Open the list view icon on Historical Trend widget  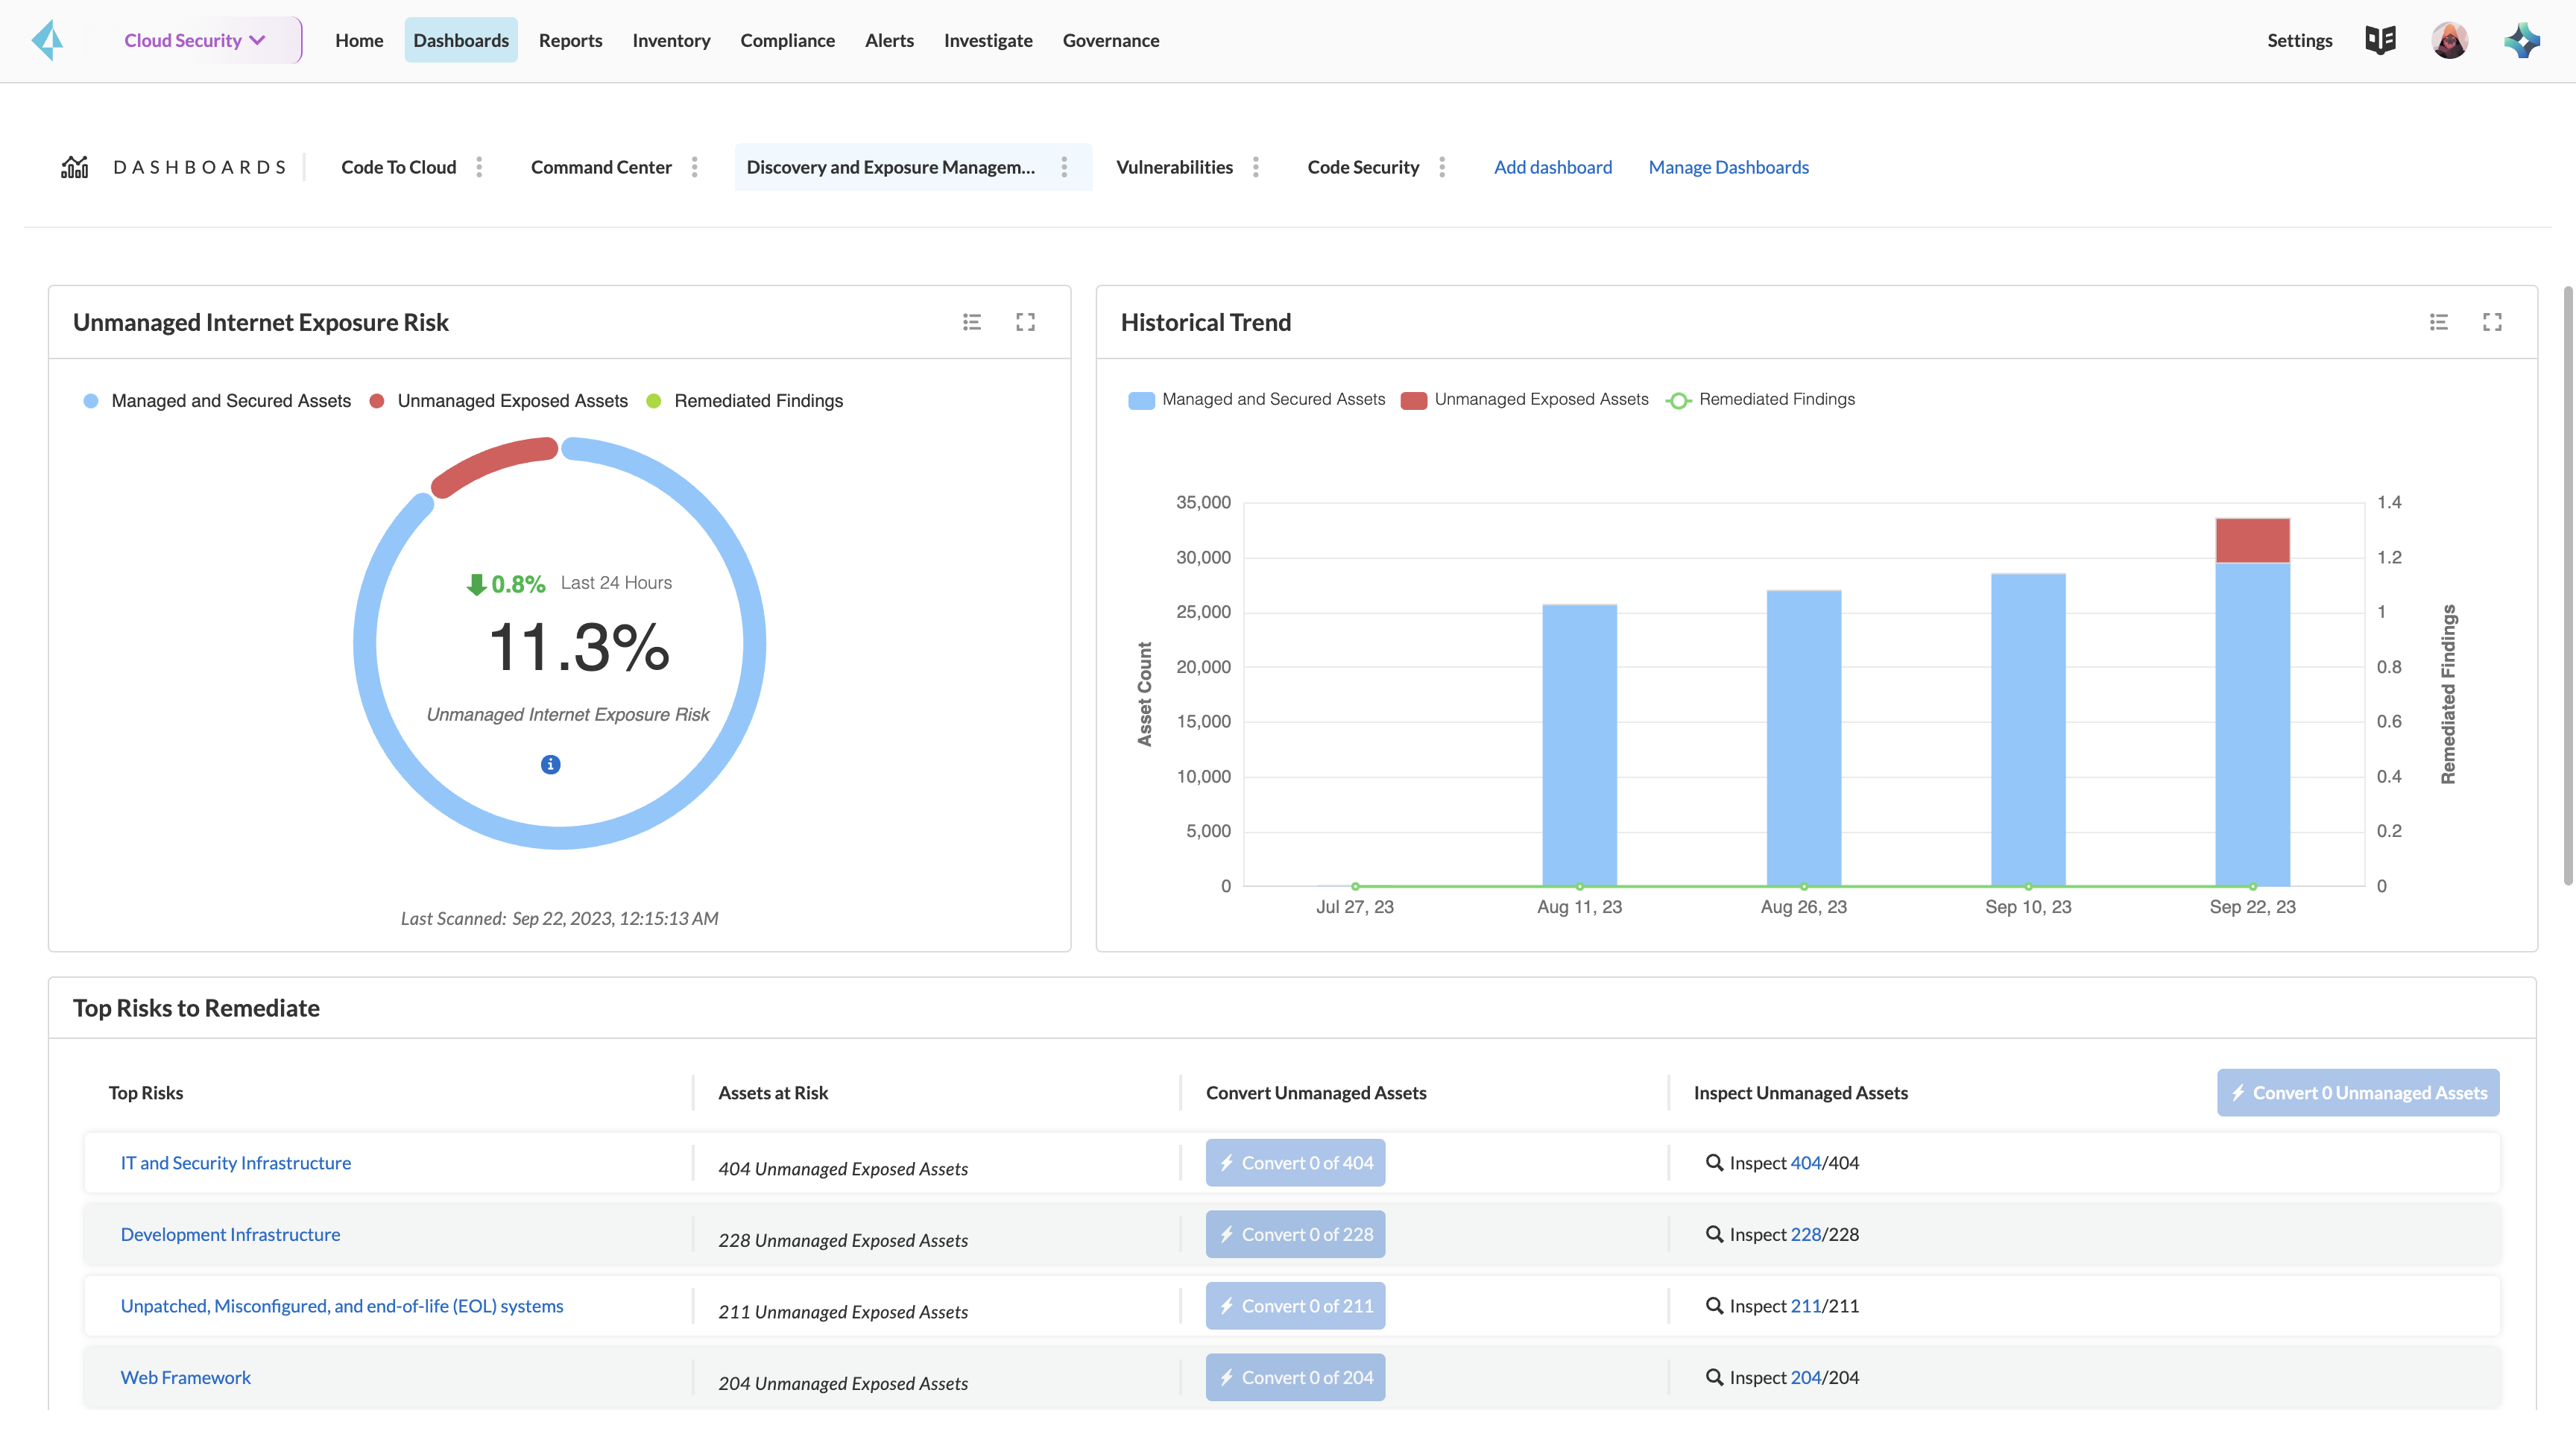click(2439, 322)
